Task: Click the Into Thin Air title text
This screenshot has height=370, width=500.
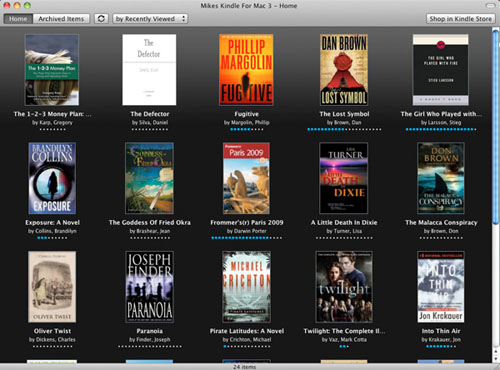Action: pyautogui.click(x=441, y=331)
